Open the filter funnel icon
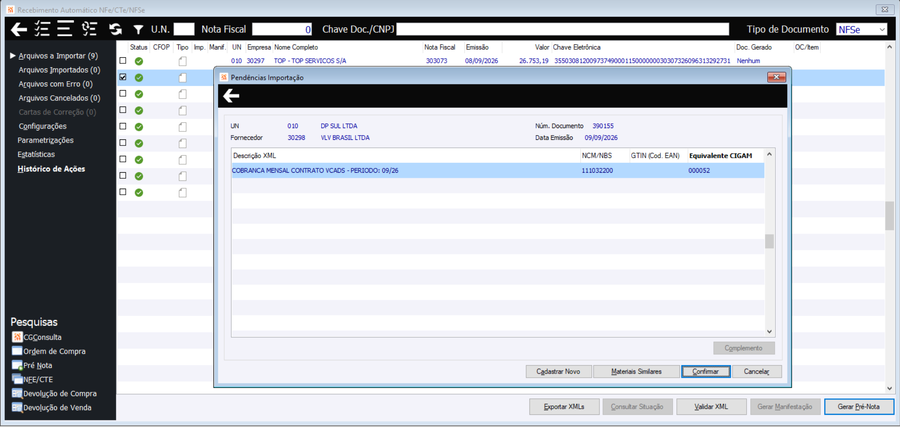The image size is (900, 427). (x=138, y=29)
